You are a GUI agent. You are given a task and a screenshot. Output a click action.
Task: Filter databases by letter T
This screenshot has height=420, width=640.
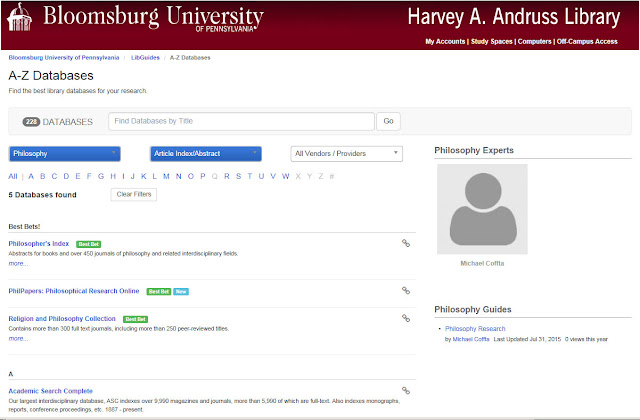(249, 176)
